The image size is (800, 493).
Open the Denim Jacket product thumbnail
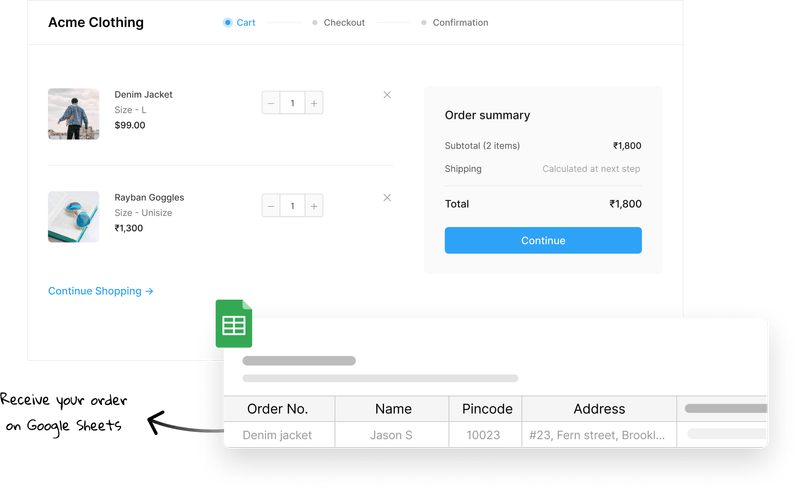tap(73, 113)
